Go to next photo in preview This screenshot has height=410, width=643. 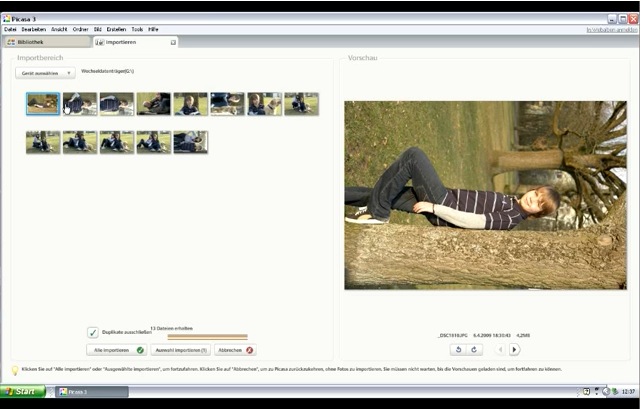click(515, 350)
